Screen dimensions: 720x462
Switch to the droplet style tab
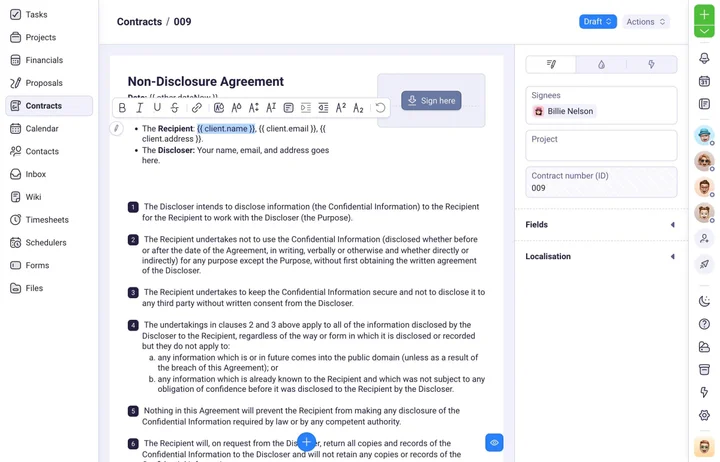[601, 65]
